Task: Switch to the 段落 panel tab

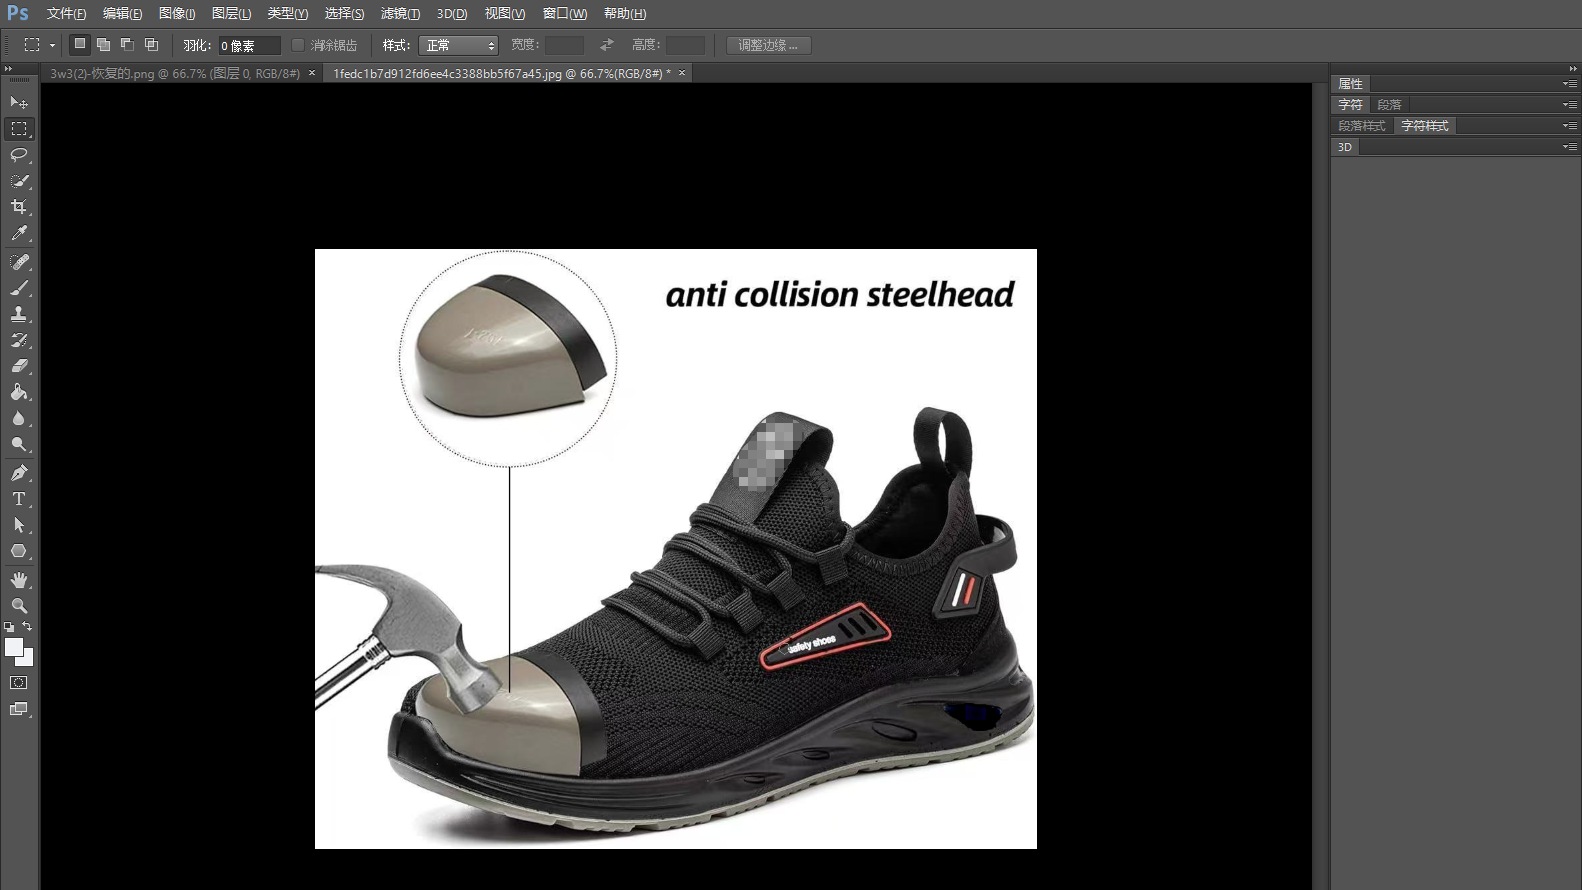Action: [x=1389, y=105]
